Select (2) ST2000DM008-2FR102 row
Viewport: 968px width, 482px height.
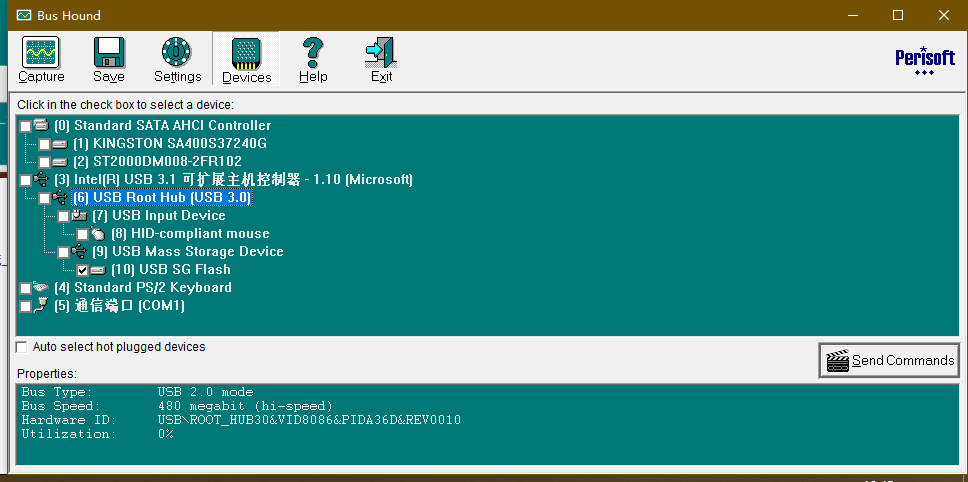point(157,162)
